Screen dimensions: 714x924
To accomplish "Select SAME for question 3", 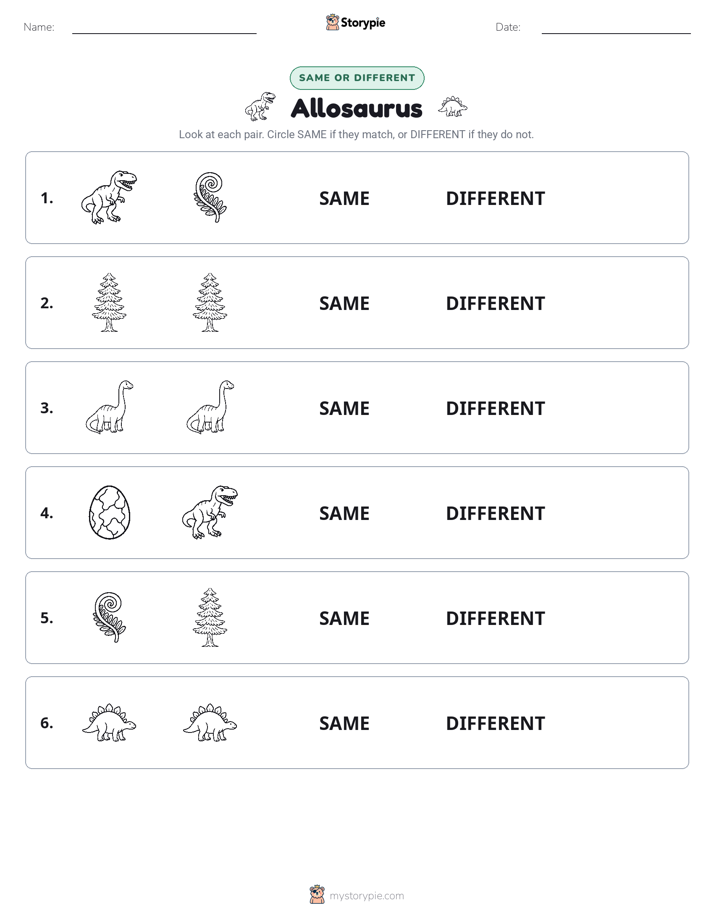I will 345,408.
